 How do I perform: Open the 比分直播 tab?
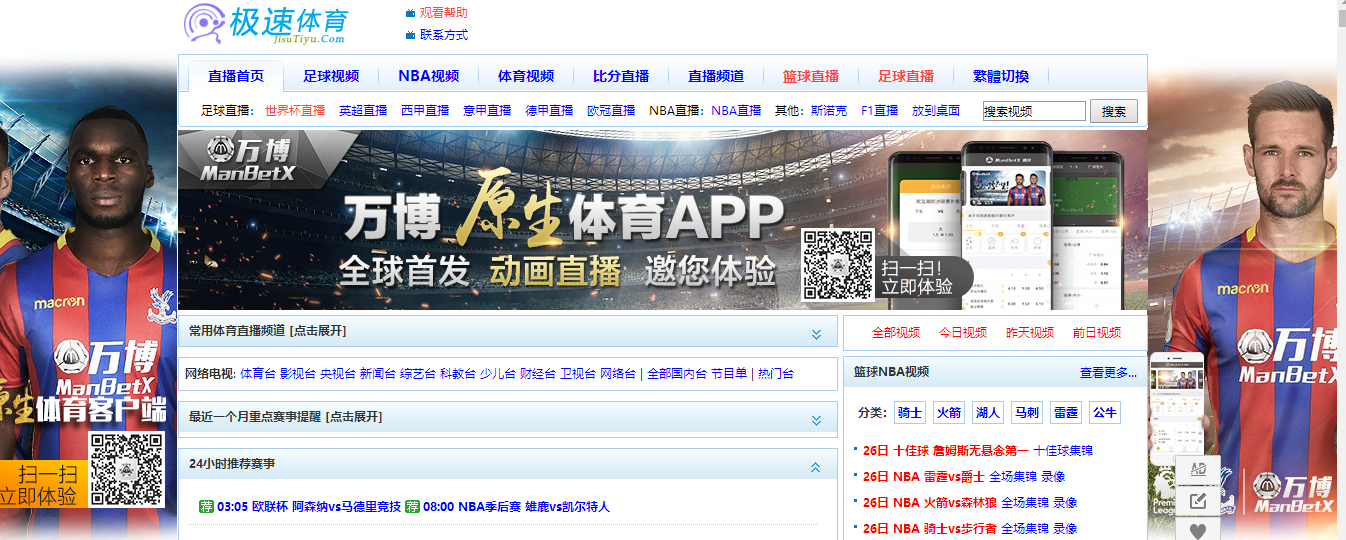[621, 76]
